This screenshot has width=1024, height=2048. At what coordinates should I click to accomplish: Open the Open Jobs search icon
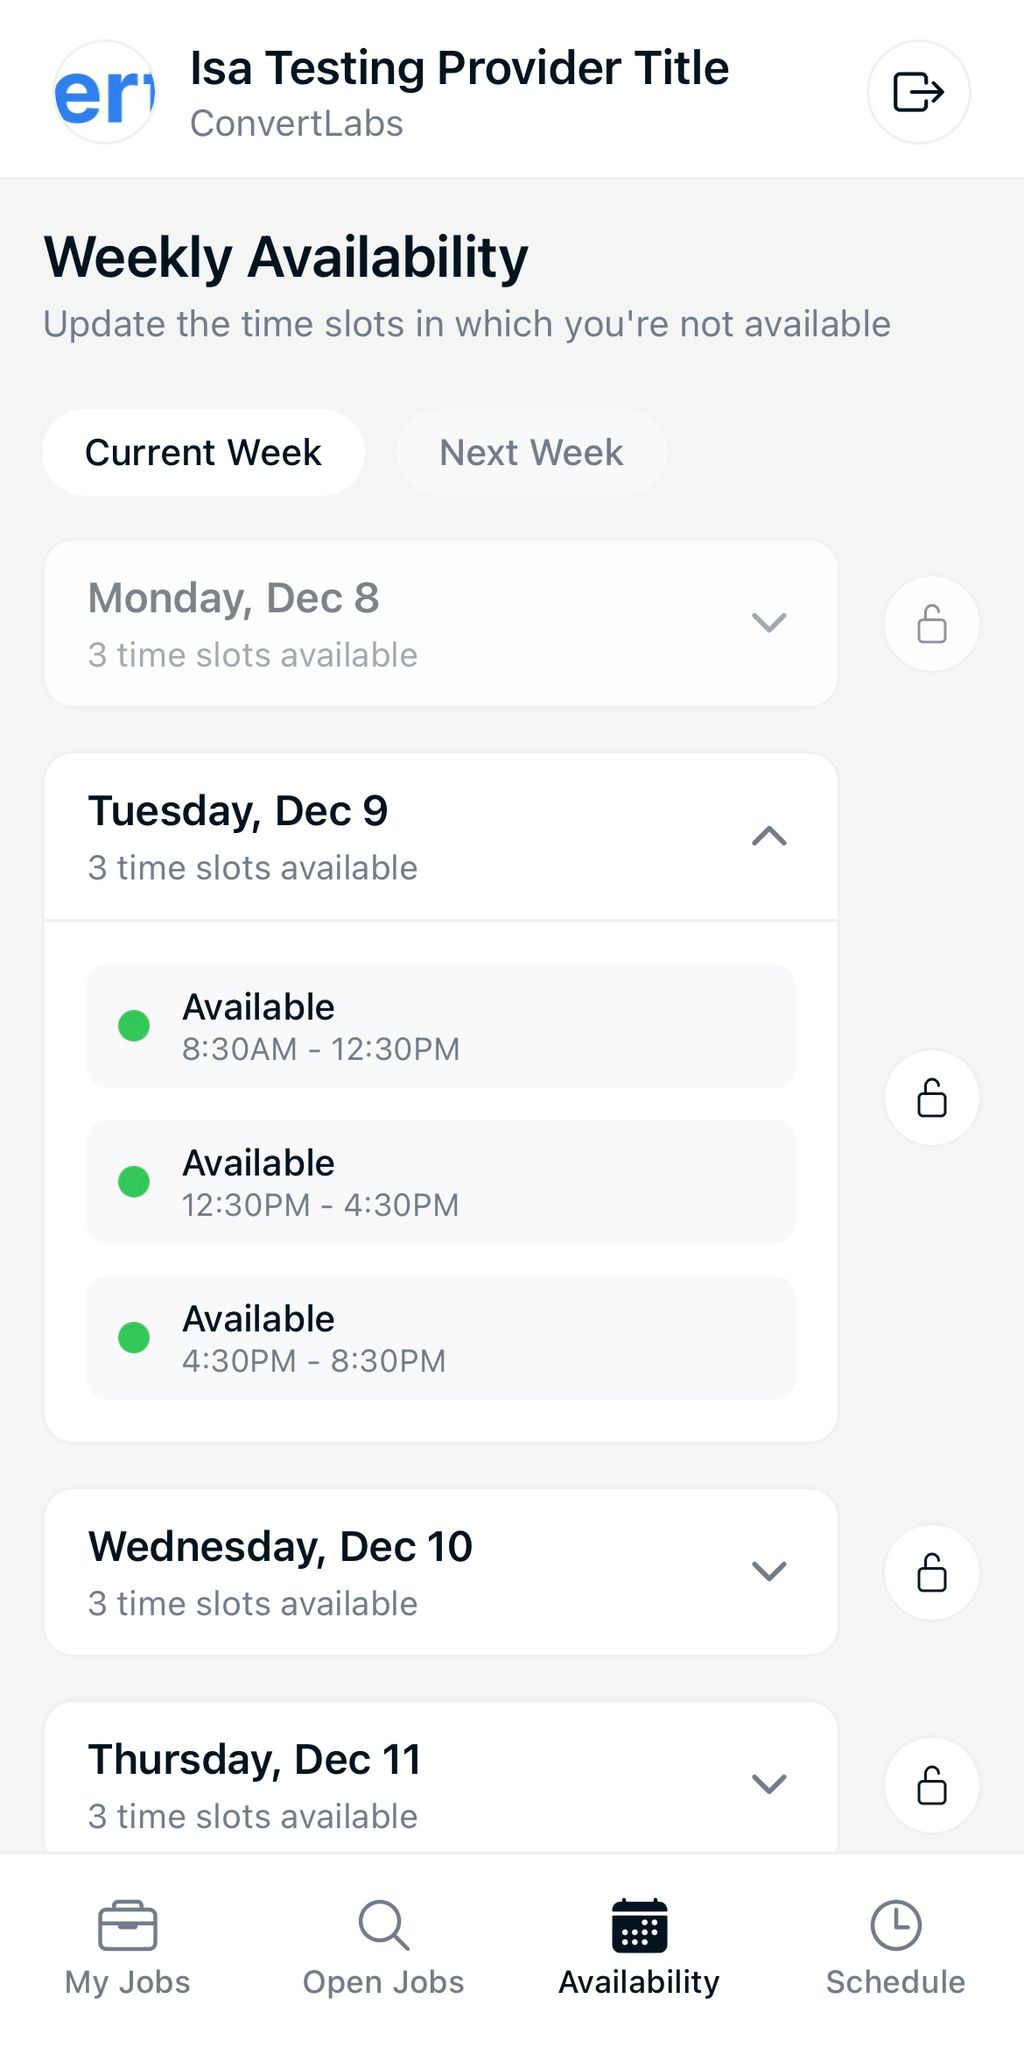[383, 1925]
